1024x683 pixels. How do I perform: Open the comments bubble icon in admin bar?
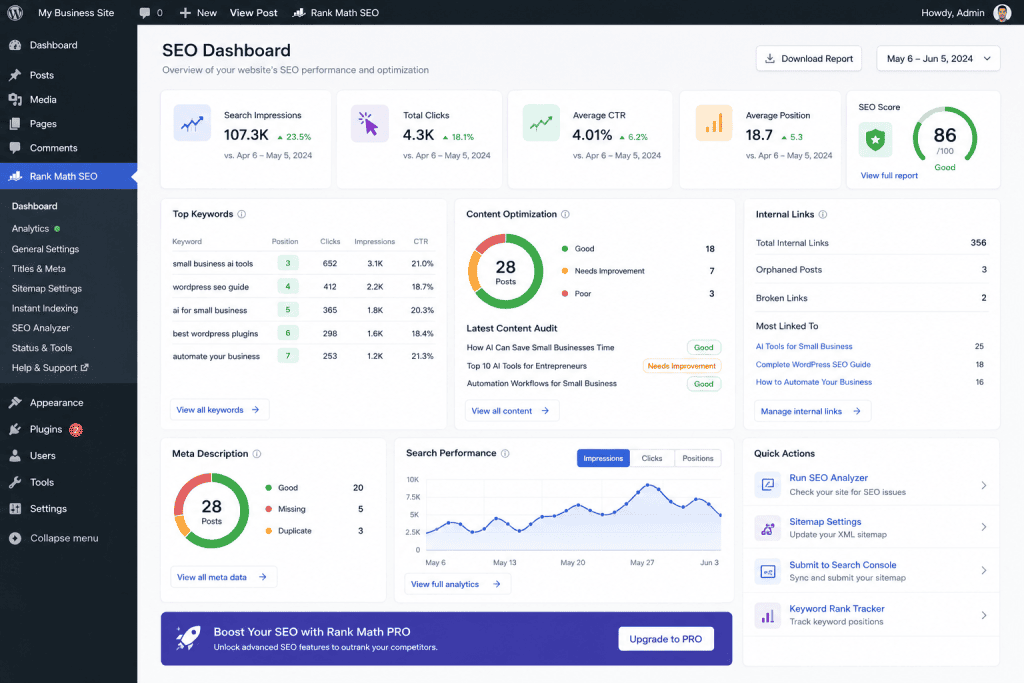pos(144,13)
